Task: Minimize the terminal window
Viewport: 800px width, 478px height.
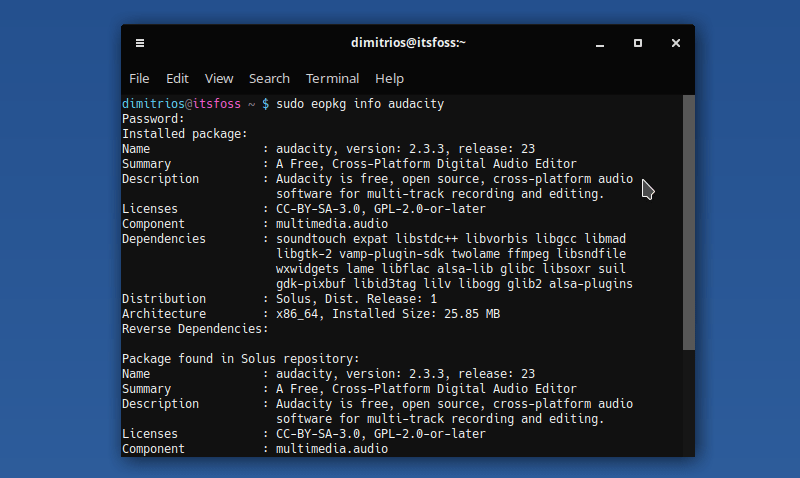Action: point(600,43)
